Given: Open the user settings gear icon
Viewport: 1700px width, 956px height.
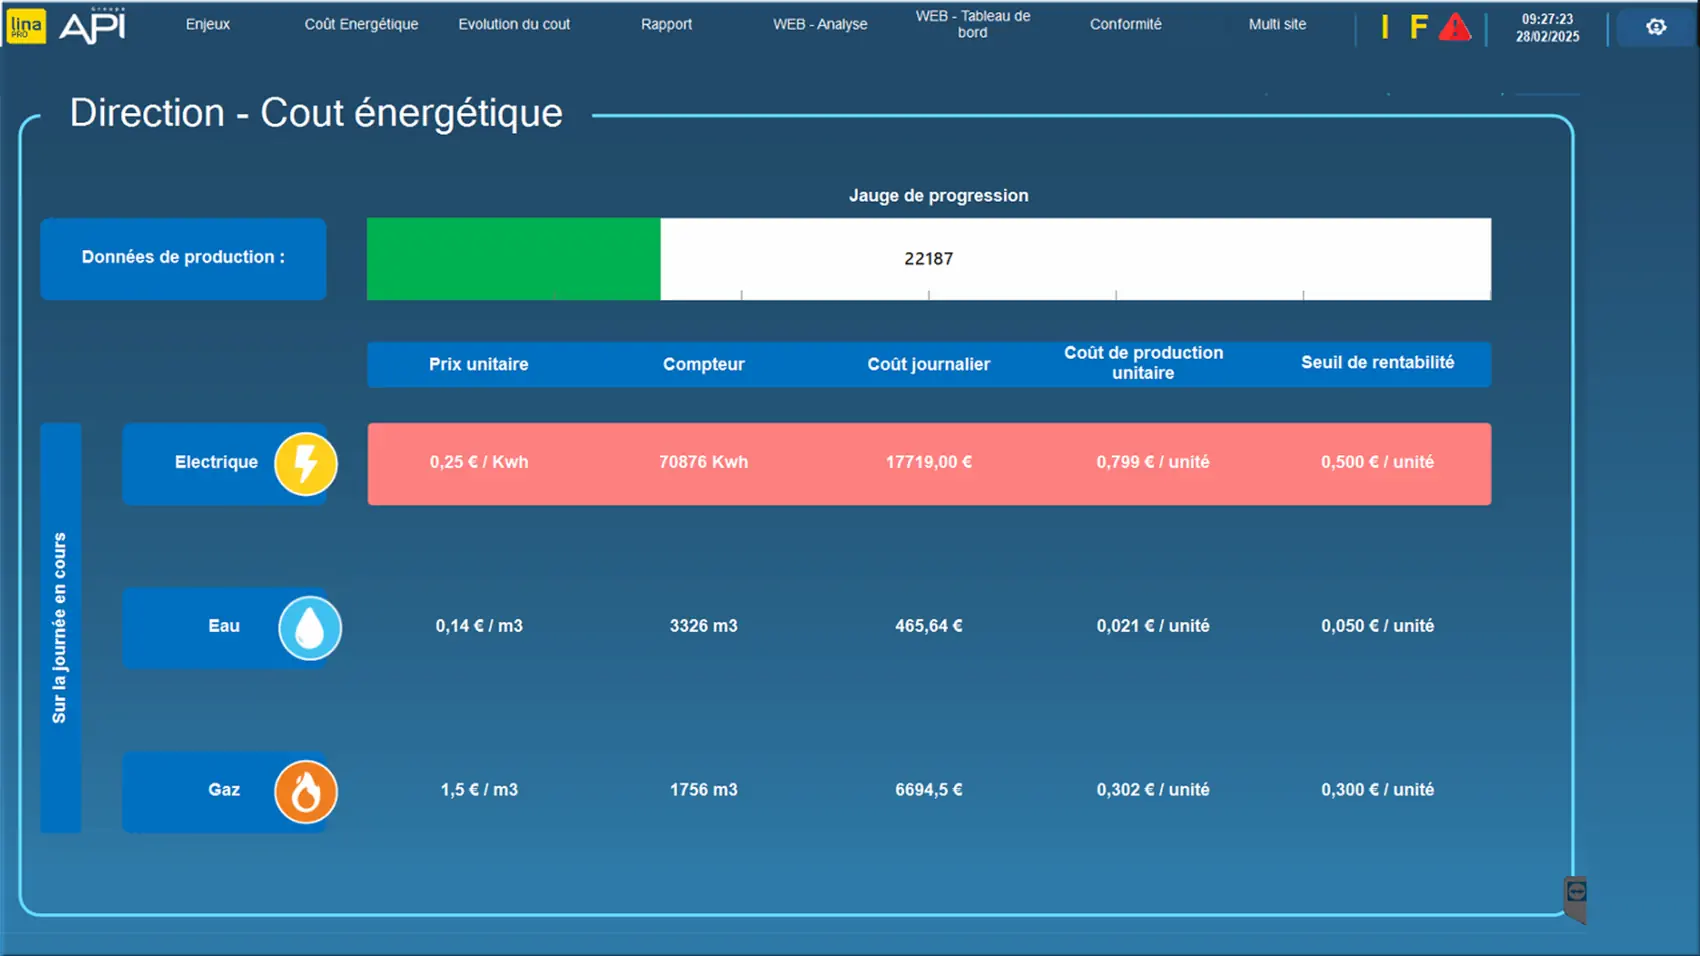Looking at the screenshot, I should [1656, 27].
